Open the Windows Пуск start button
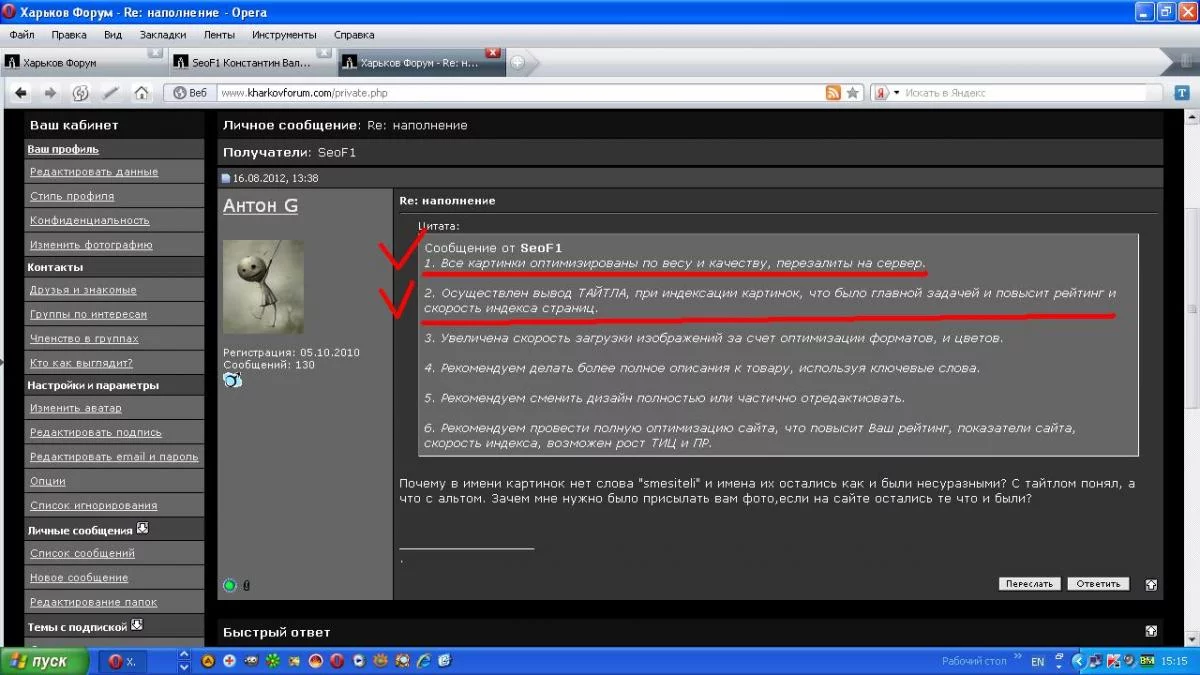The width and height of the screenshot is (1200, 675). 47,661
